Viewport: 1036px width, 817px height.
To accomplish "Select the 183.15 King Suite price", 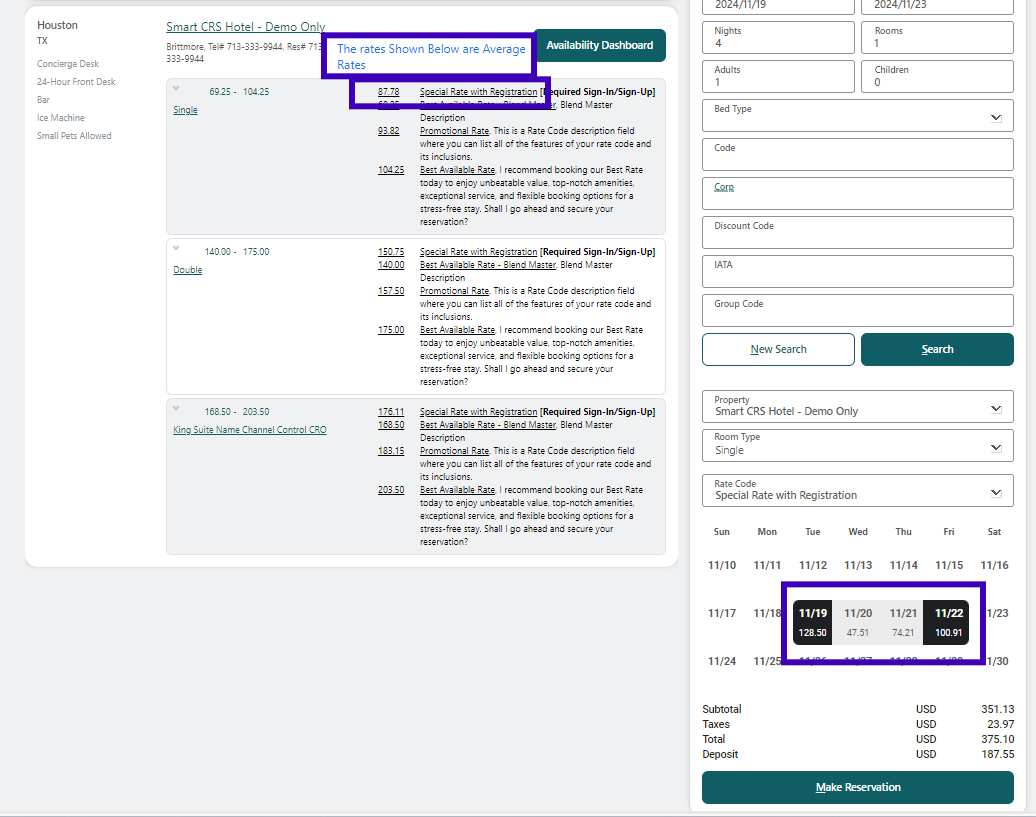I will click(x=391, y=450).
